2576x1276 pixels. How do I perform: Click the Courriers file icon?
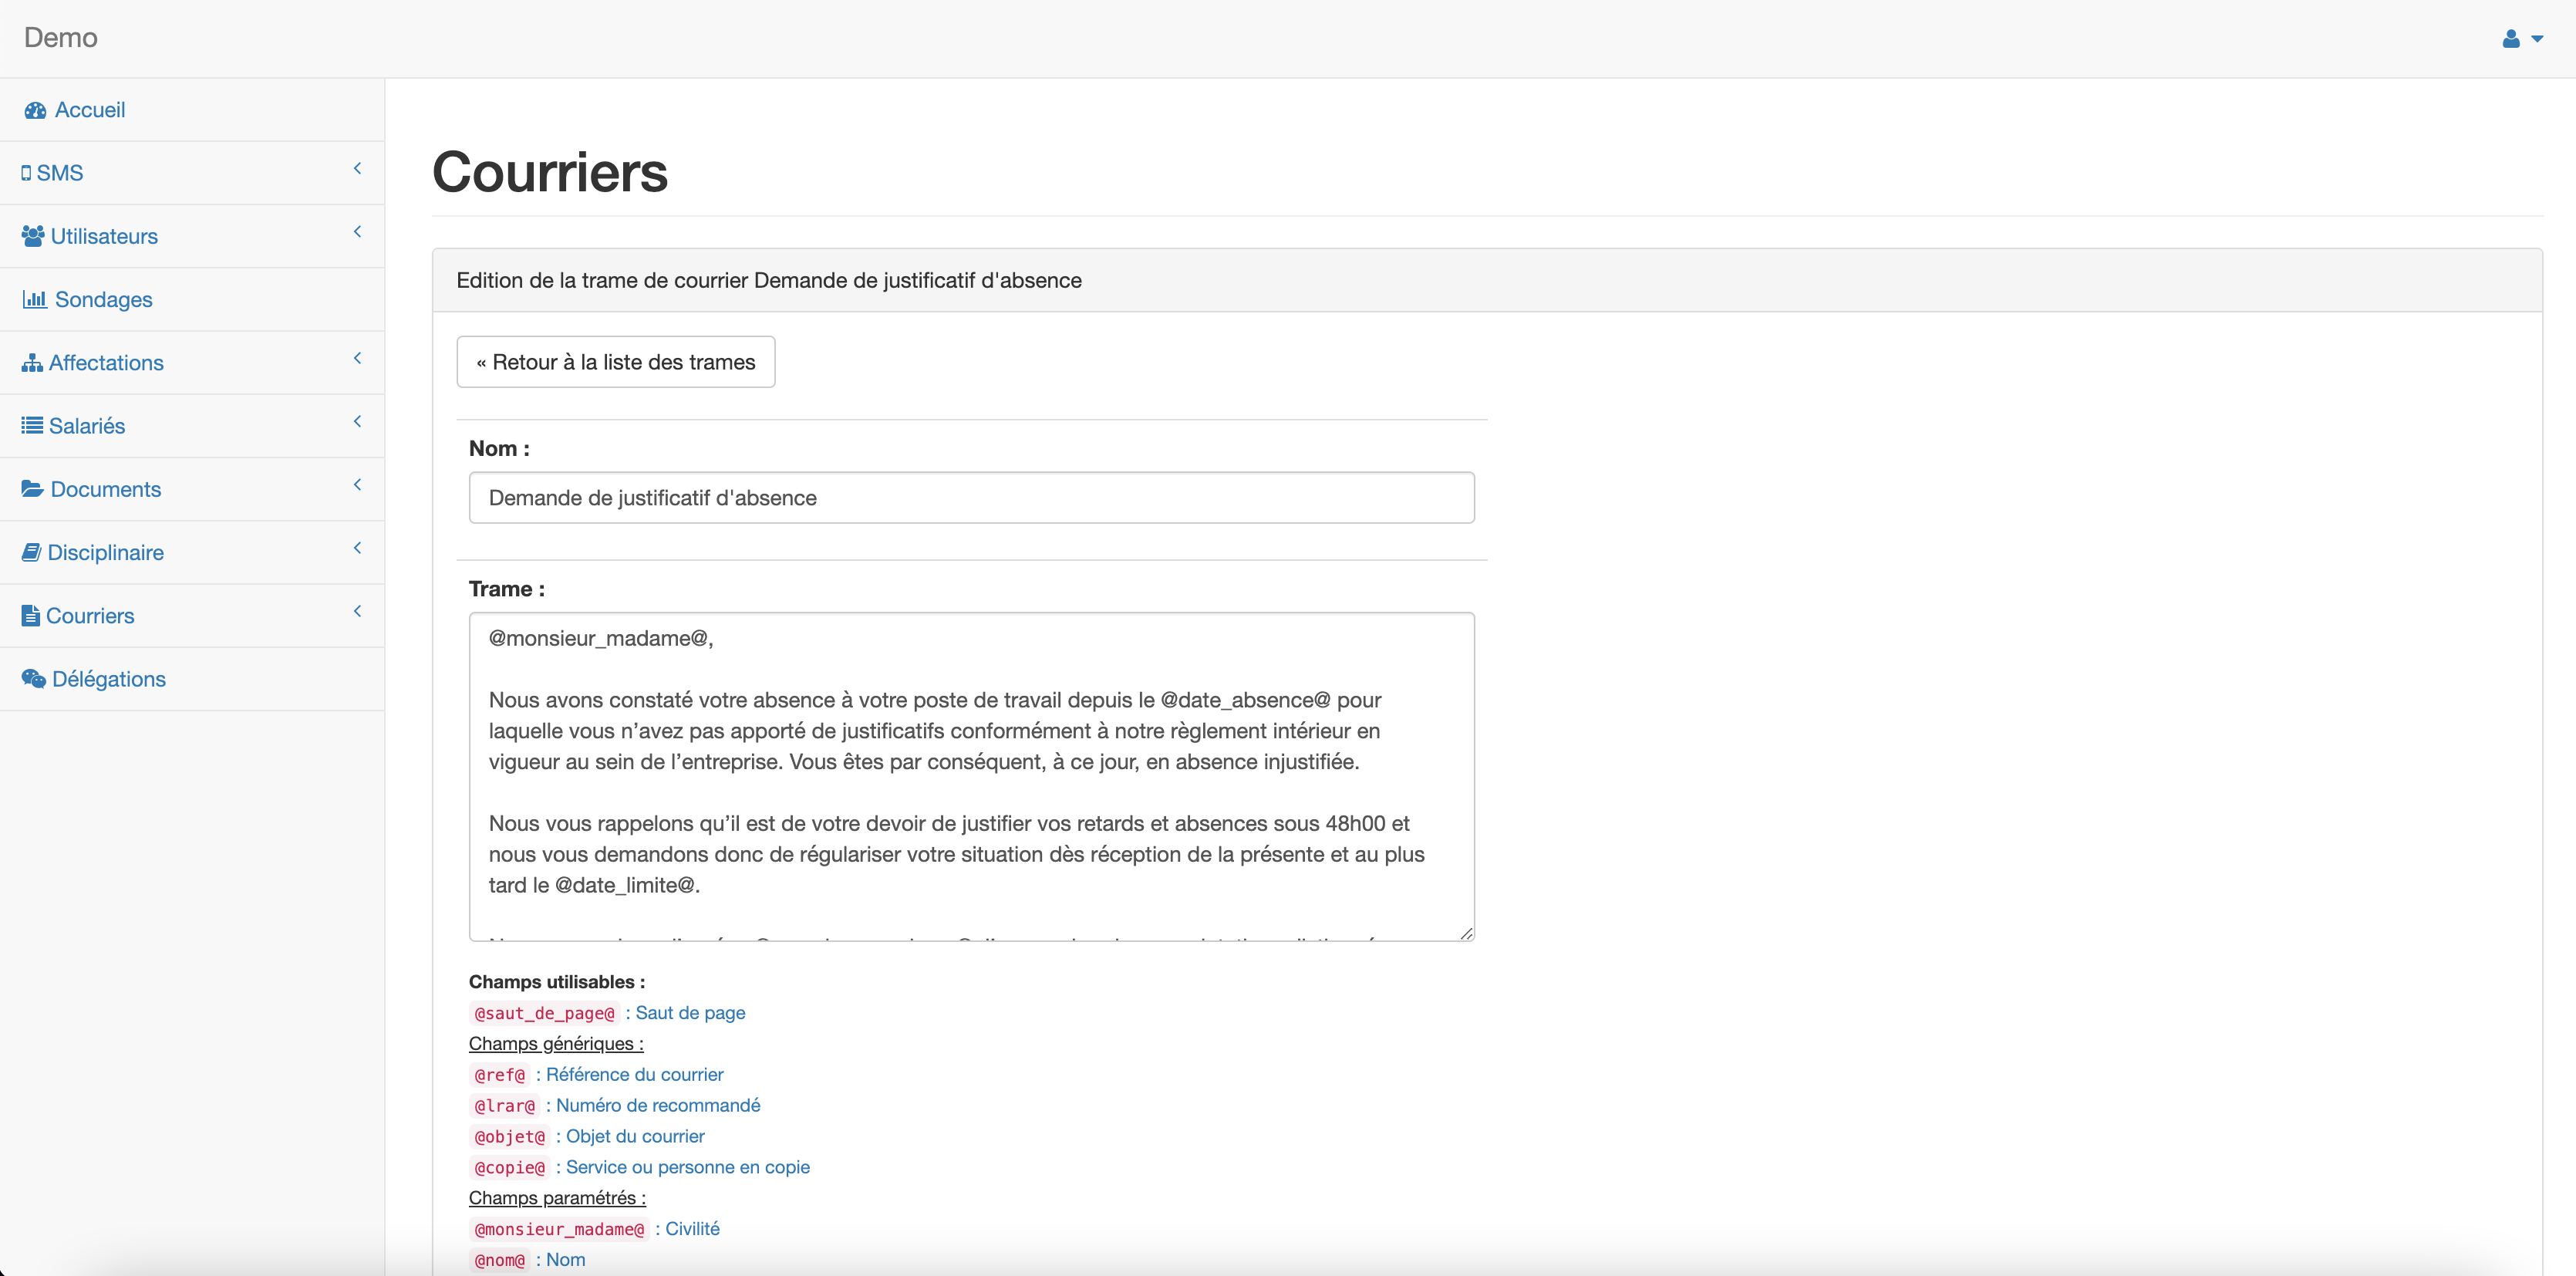[31, 615]
